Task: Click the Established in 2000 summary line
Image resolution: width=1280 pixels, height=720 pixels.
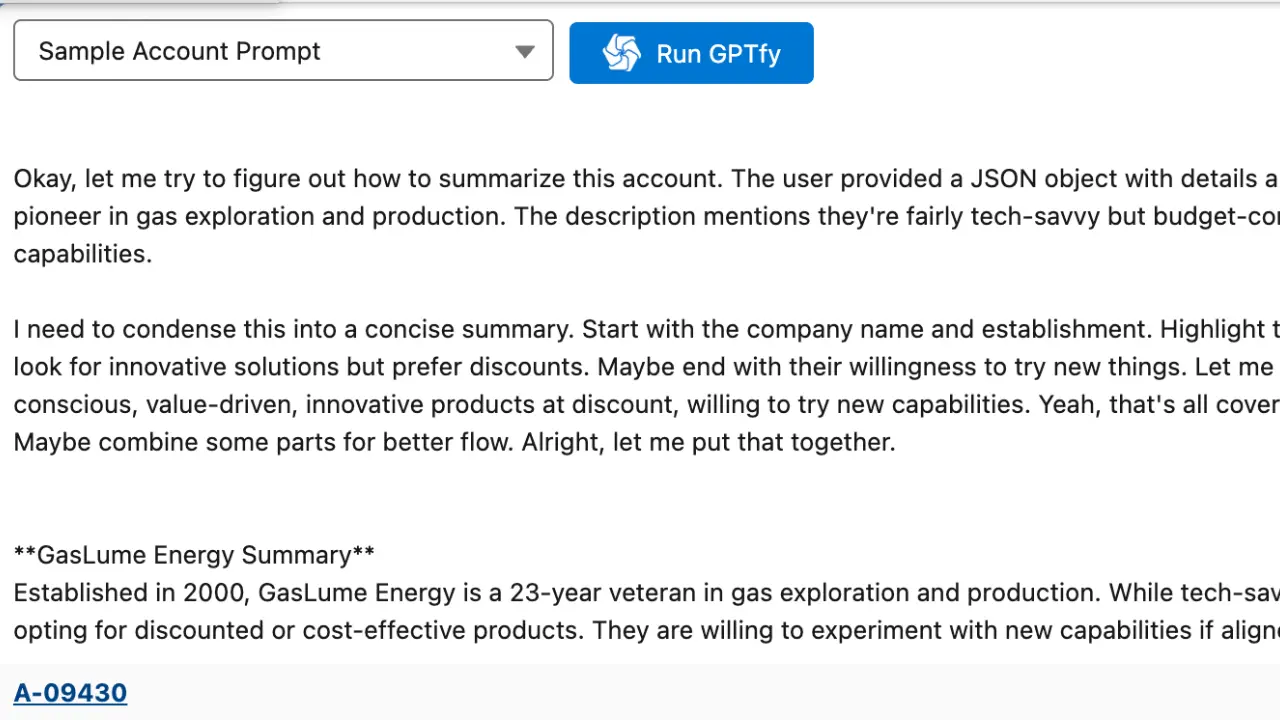Action: [400, 592]
